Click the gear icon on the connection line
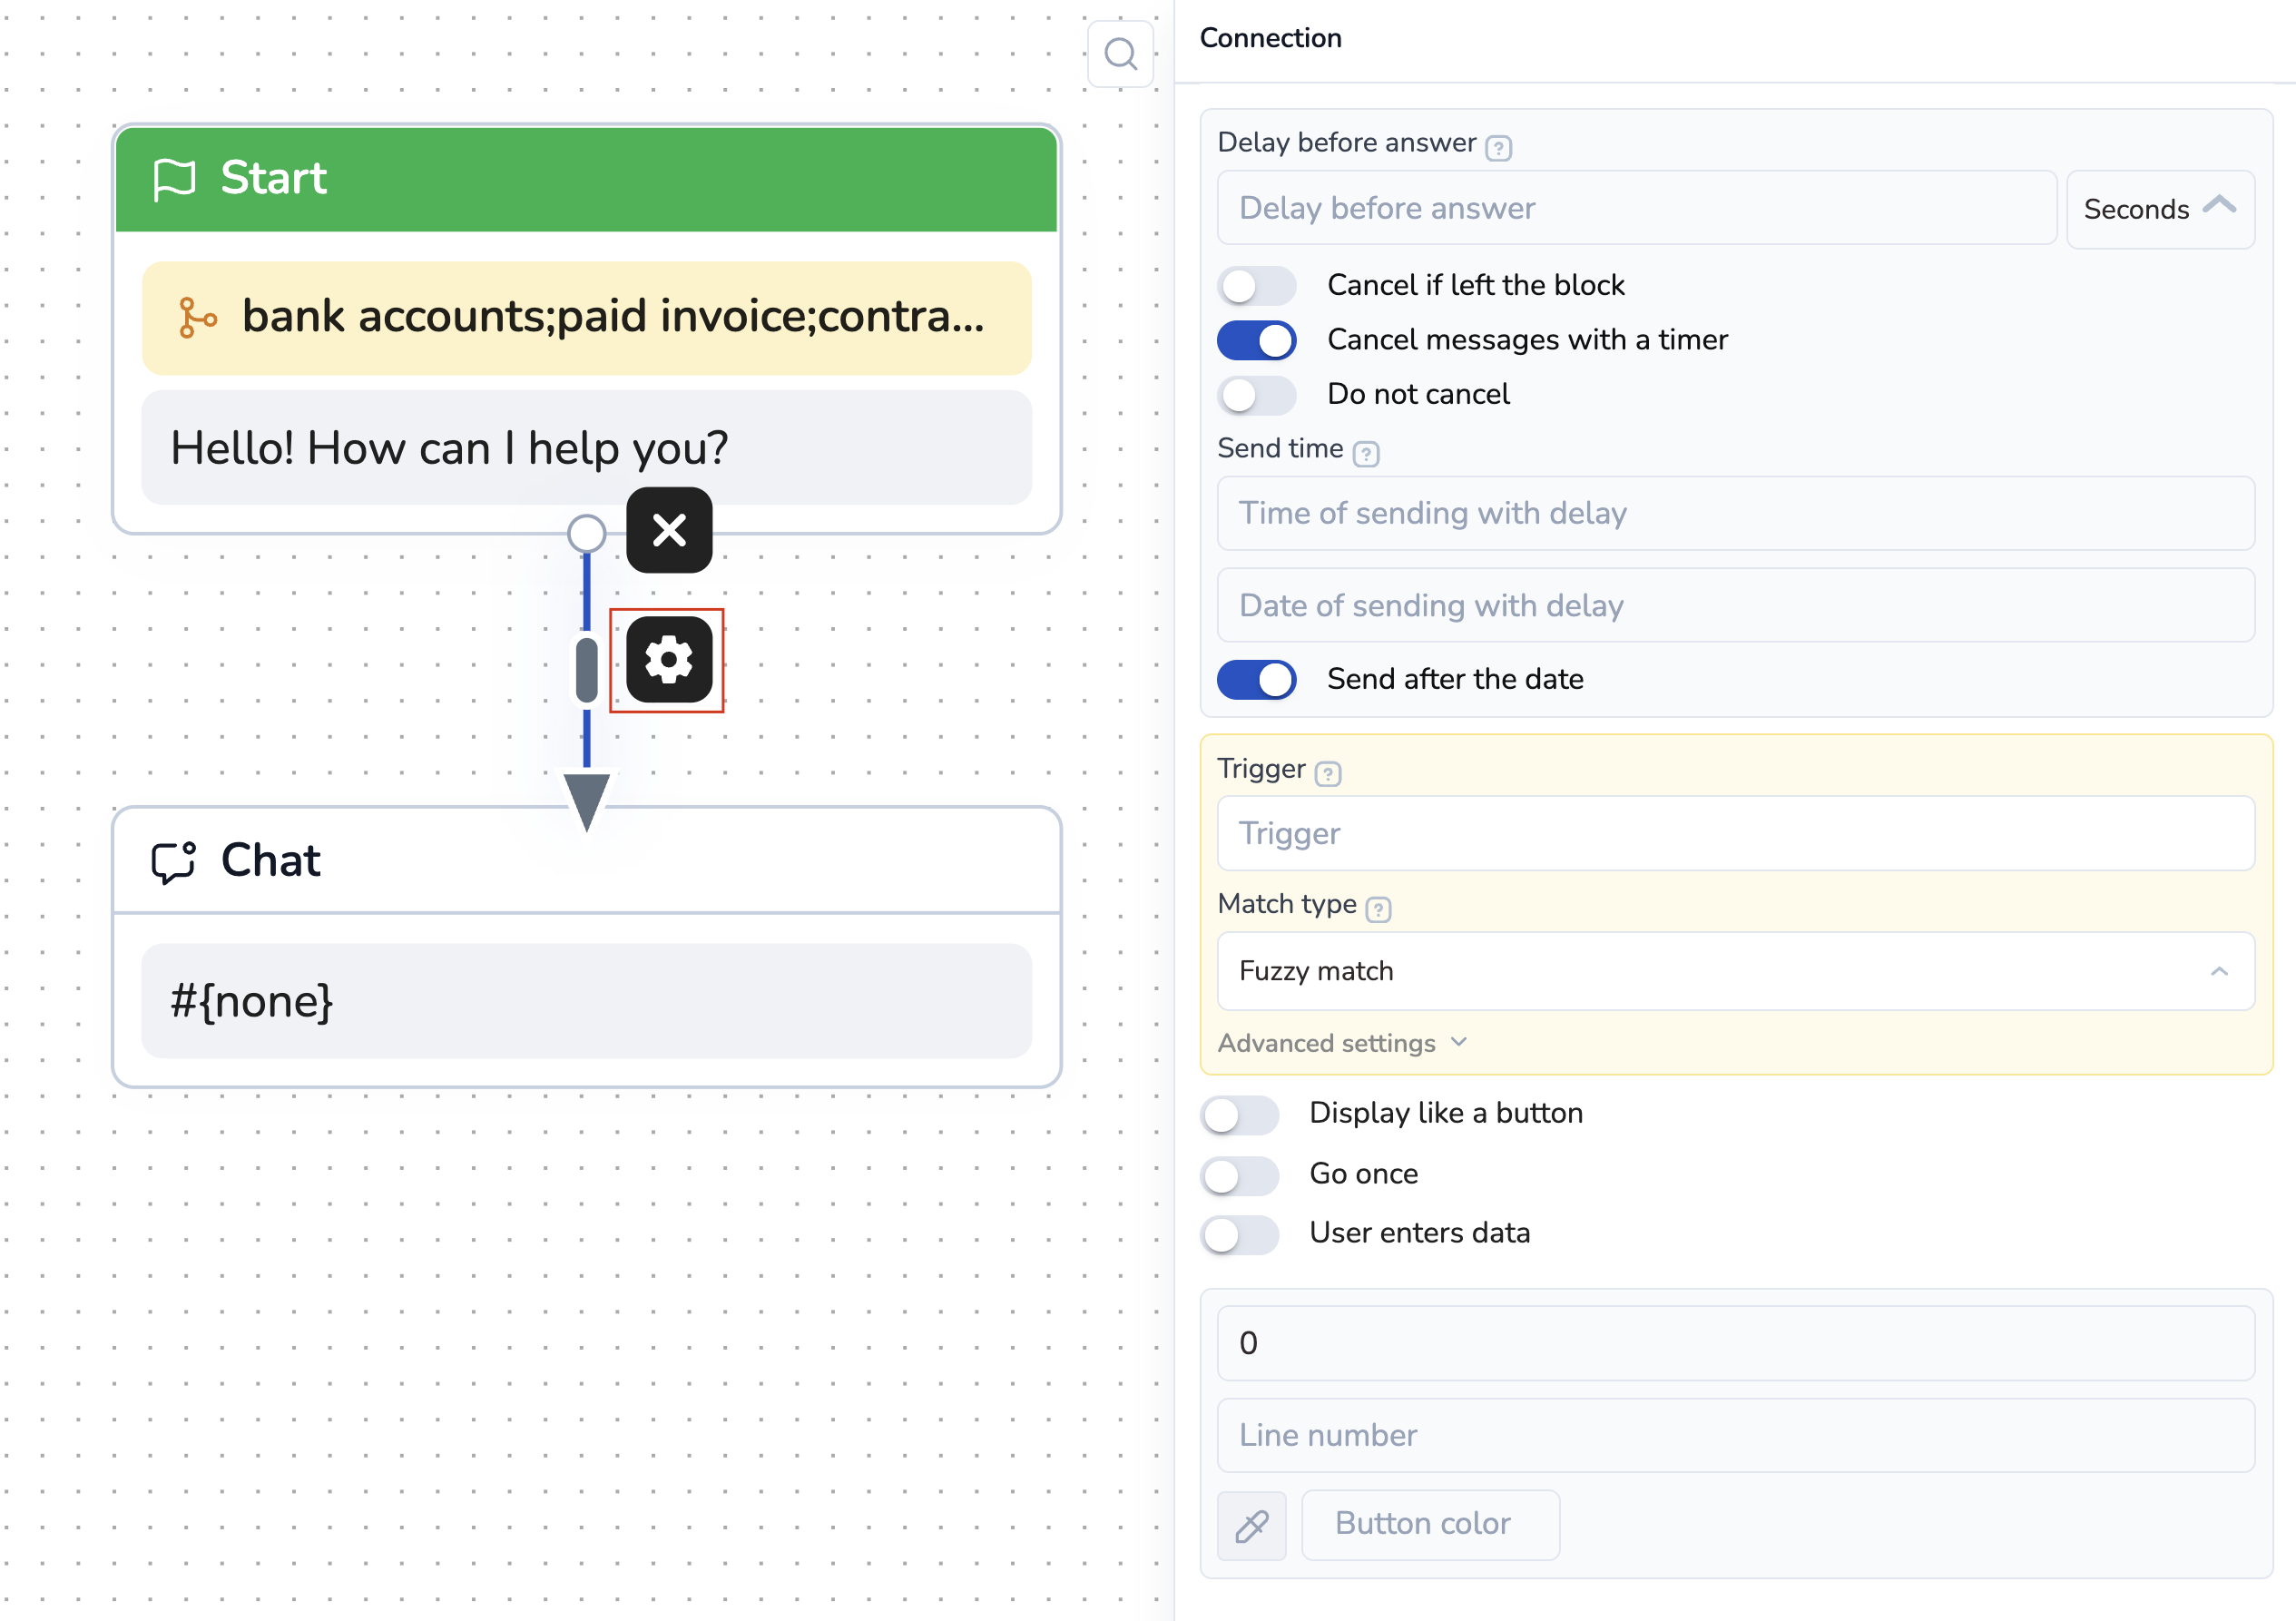This screenshot has height=1621, width=2296. [669, 660]
